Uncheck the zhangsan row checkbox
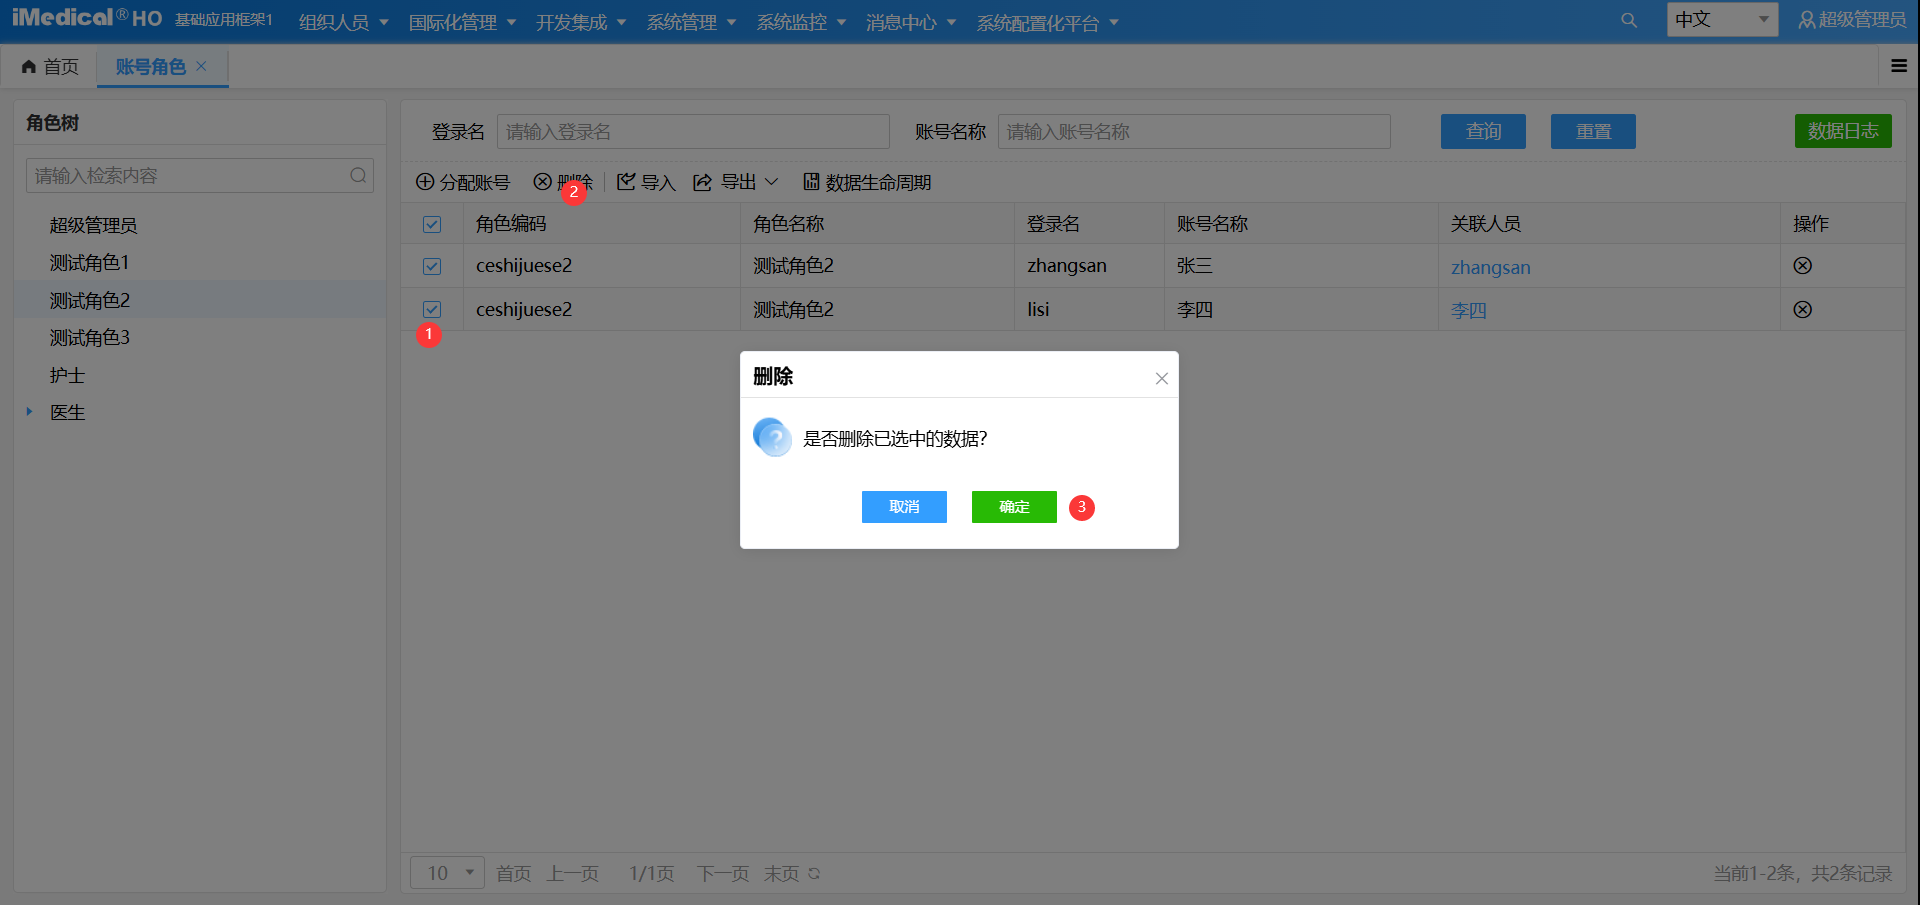Viewport: 1920px width, 905px height. pos(432,266)
